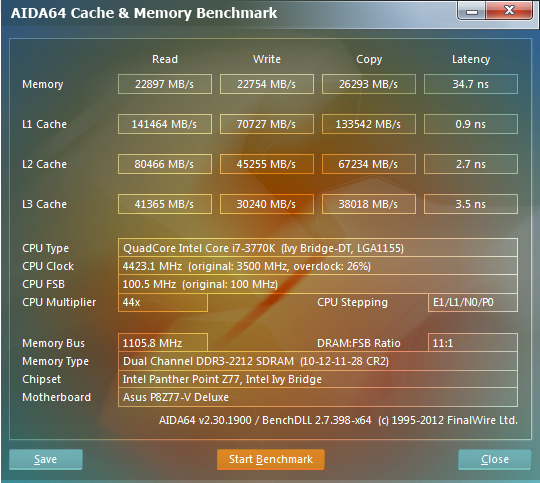Select the Memory Write value box
This screenshot has height=483, width=540.
click(267, 84)
